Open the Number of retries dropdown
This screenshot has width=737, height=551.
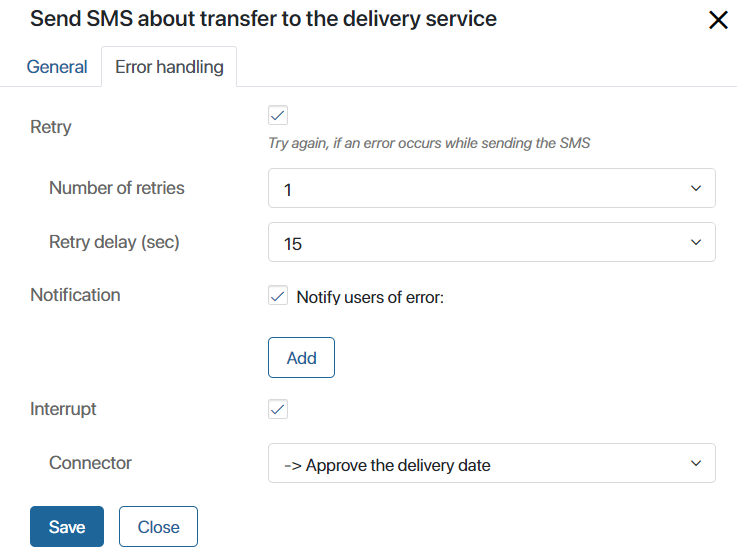point(492,188)
